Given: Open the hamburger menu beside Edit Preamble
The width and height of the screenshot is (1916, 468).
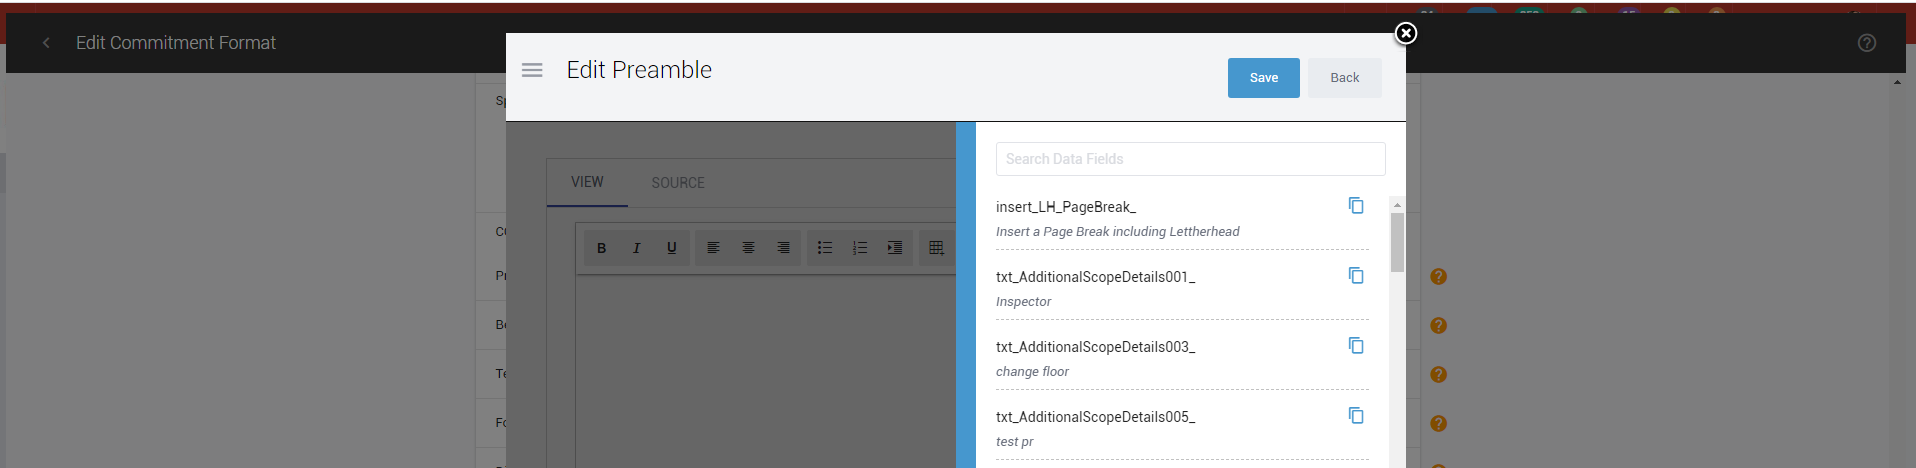Looking at the screenshot, I should (x=532, y=70).
